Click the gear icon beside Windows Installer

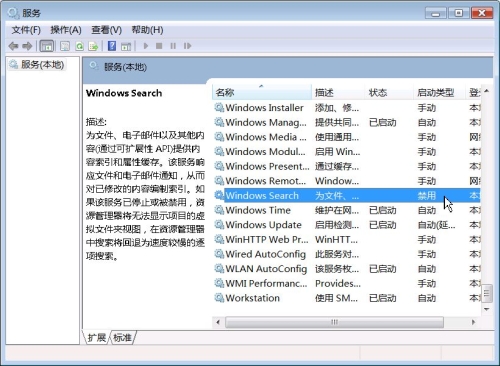pos(219,108)
